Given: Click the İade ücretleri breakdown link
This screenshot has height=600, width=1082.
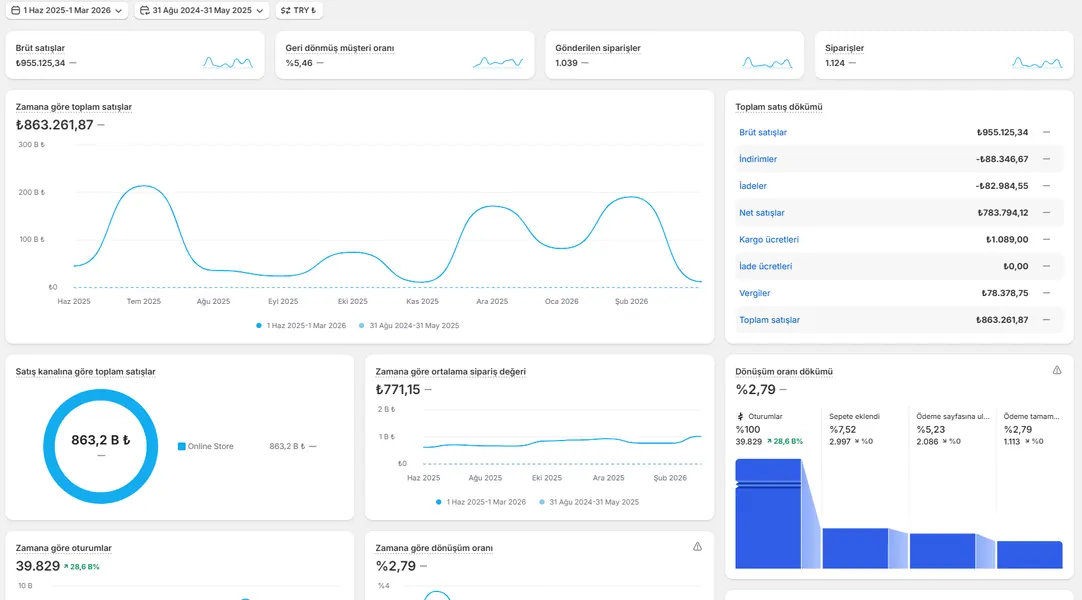Looking at the screenshot, I should coord(765,266).
